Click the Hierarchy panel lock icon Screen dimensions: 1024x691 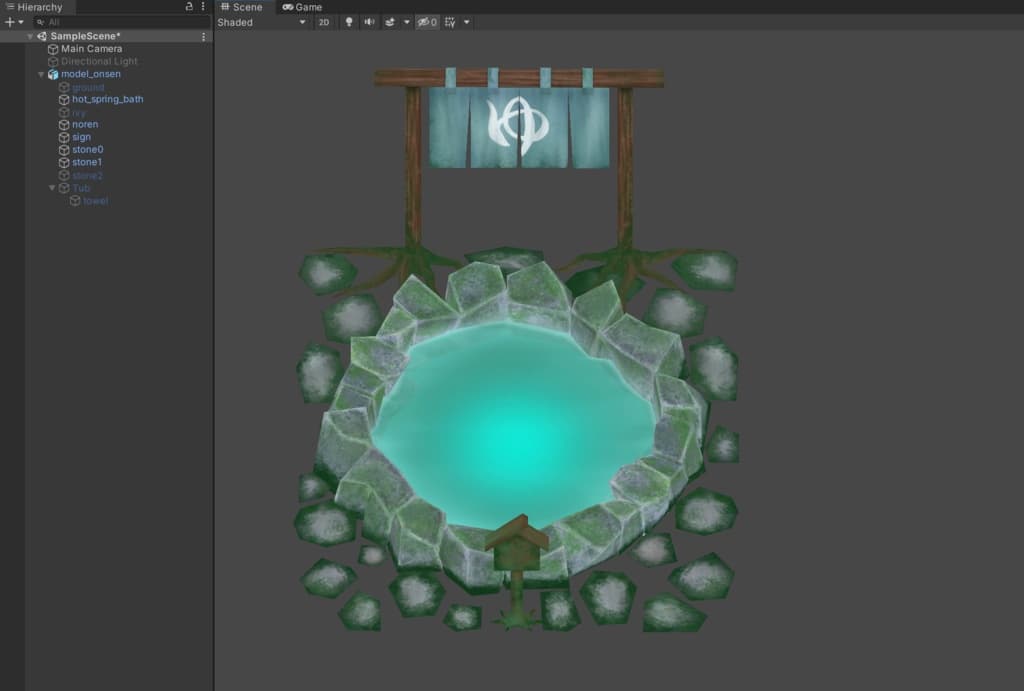[x=190, y=7]
